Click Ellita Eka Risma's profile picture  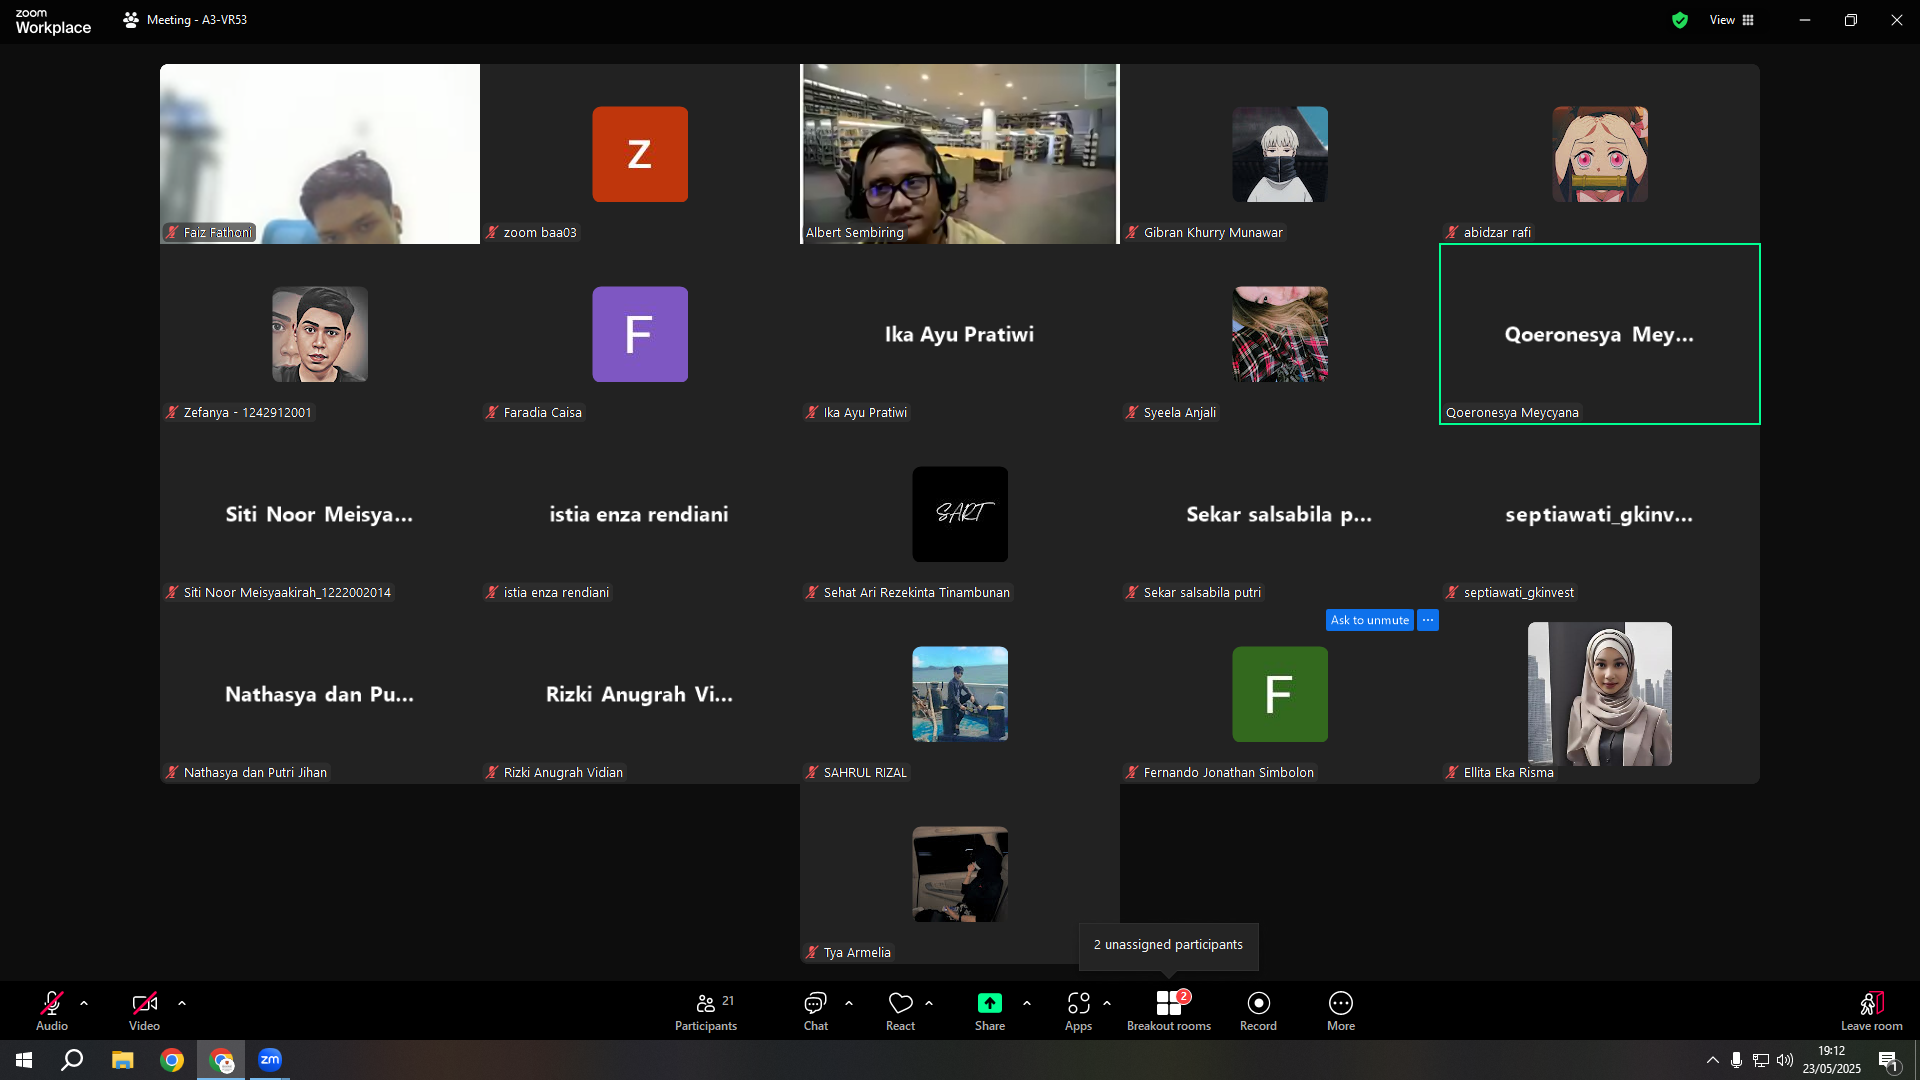1600,694
